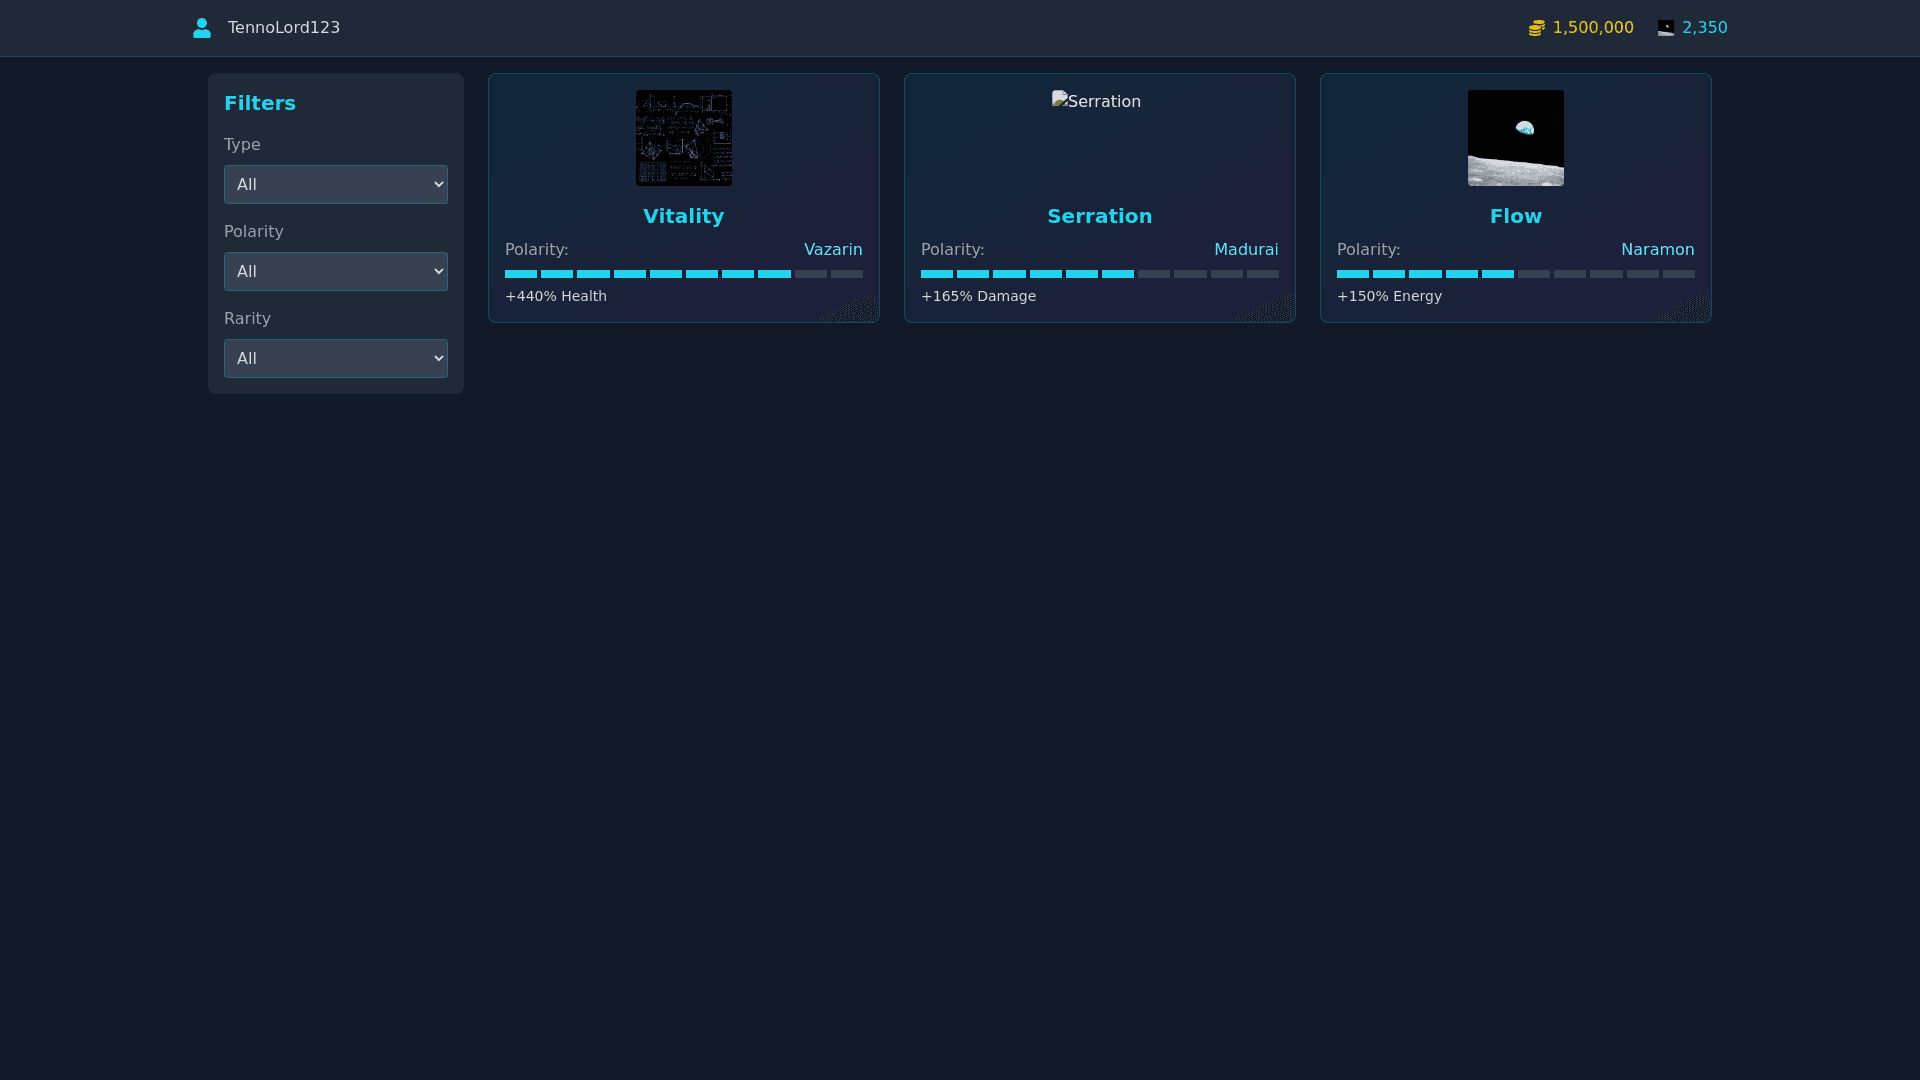Click the platinum currency icon

coord(1666,28)
